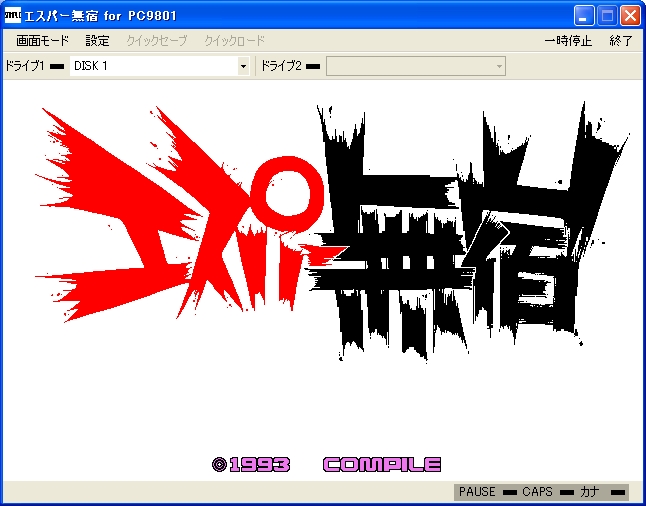This screenshot has height=506, width=646.
Task: Click 一時停止 to pause emulation
Action: (x=568, y=41)
